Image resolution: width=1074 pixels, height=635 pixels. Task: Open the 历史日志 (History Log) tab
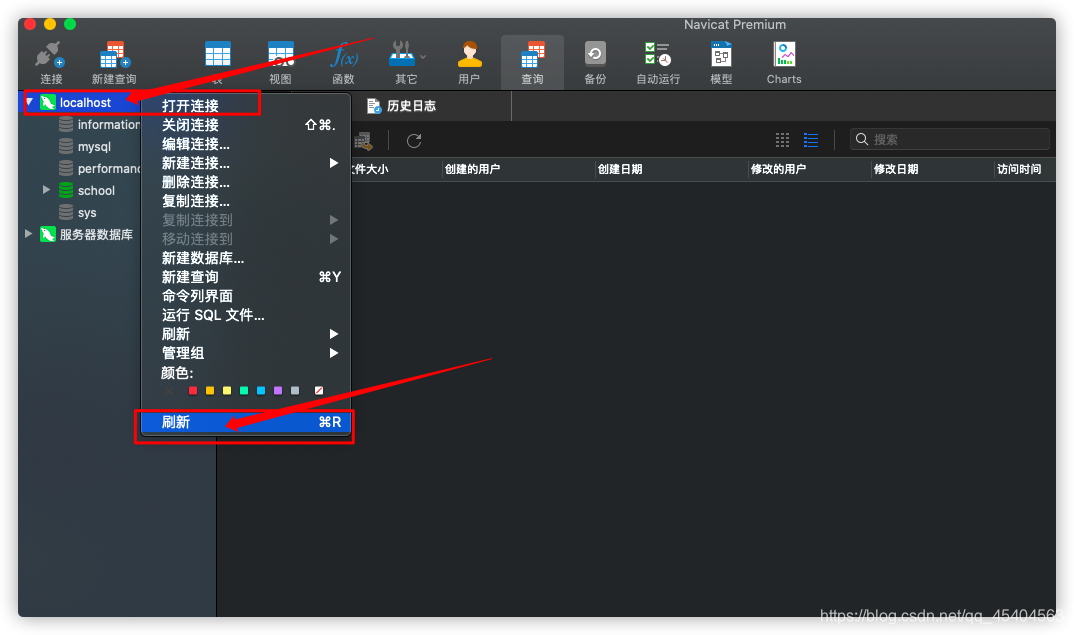pyautogui.click(x=401, y=105)
